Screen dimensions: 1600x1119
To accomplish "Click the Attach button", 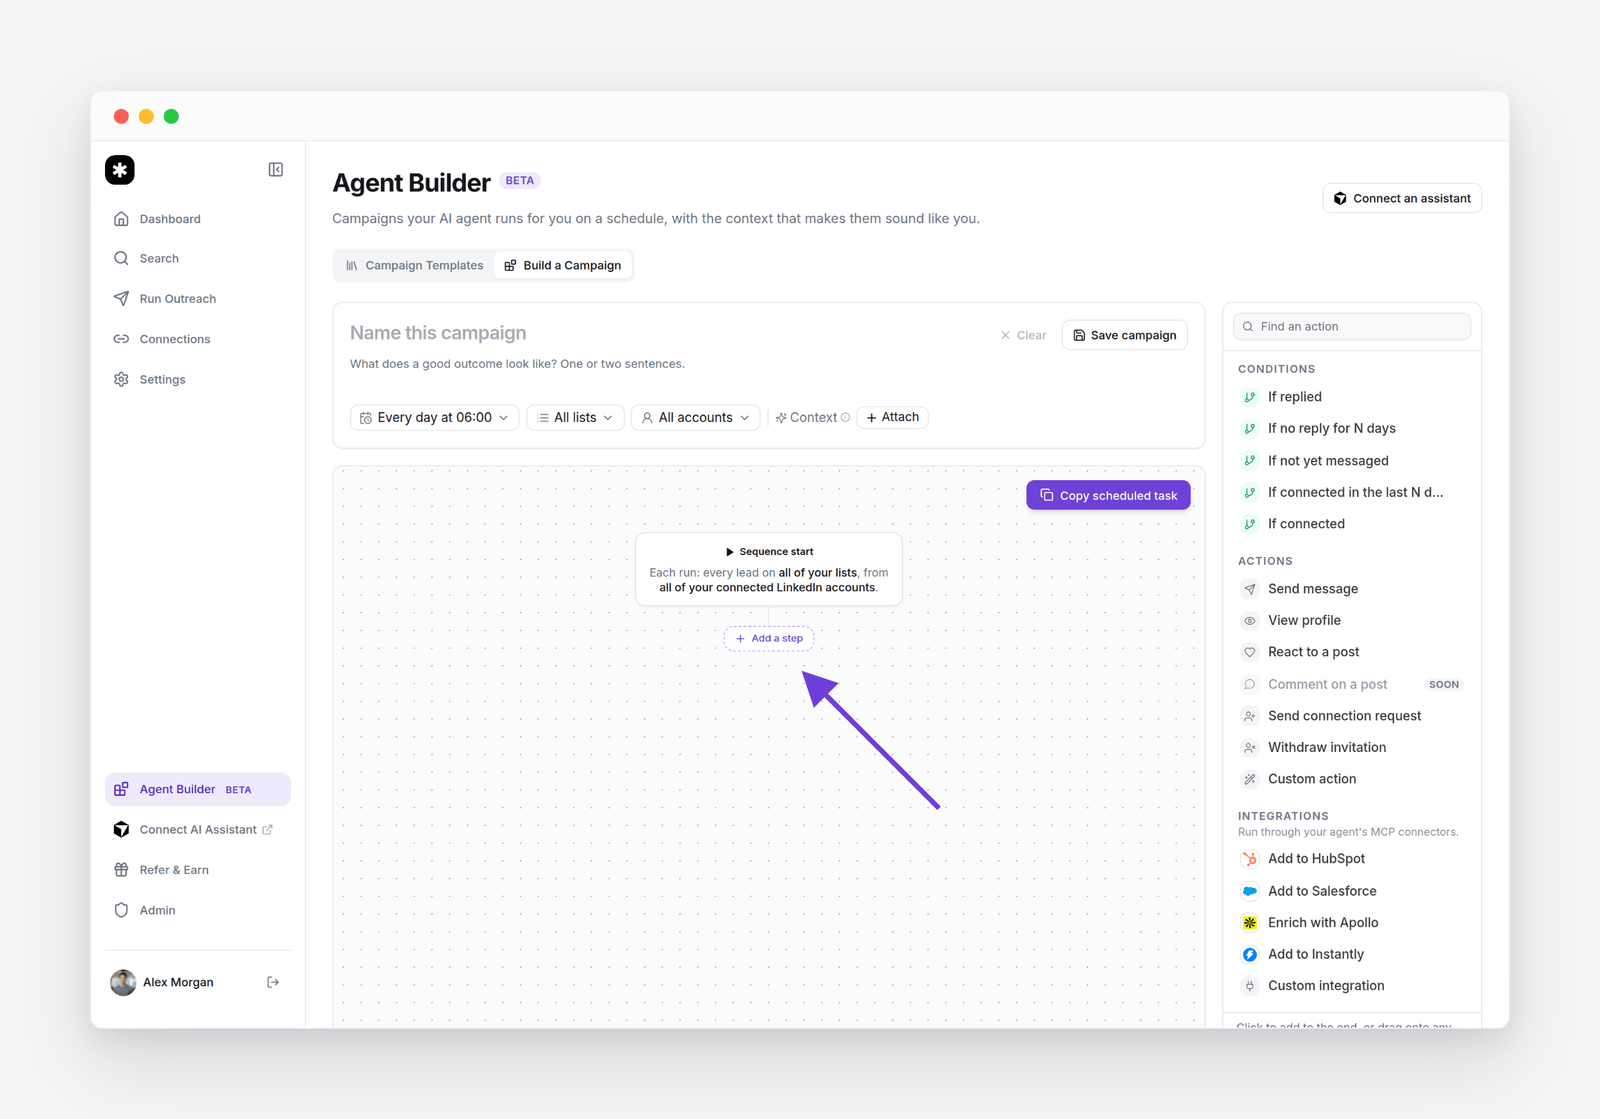I will (893, 417).
